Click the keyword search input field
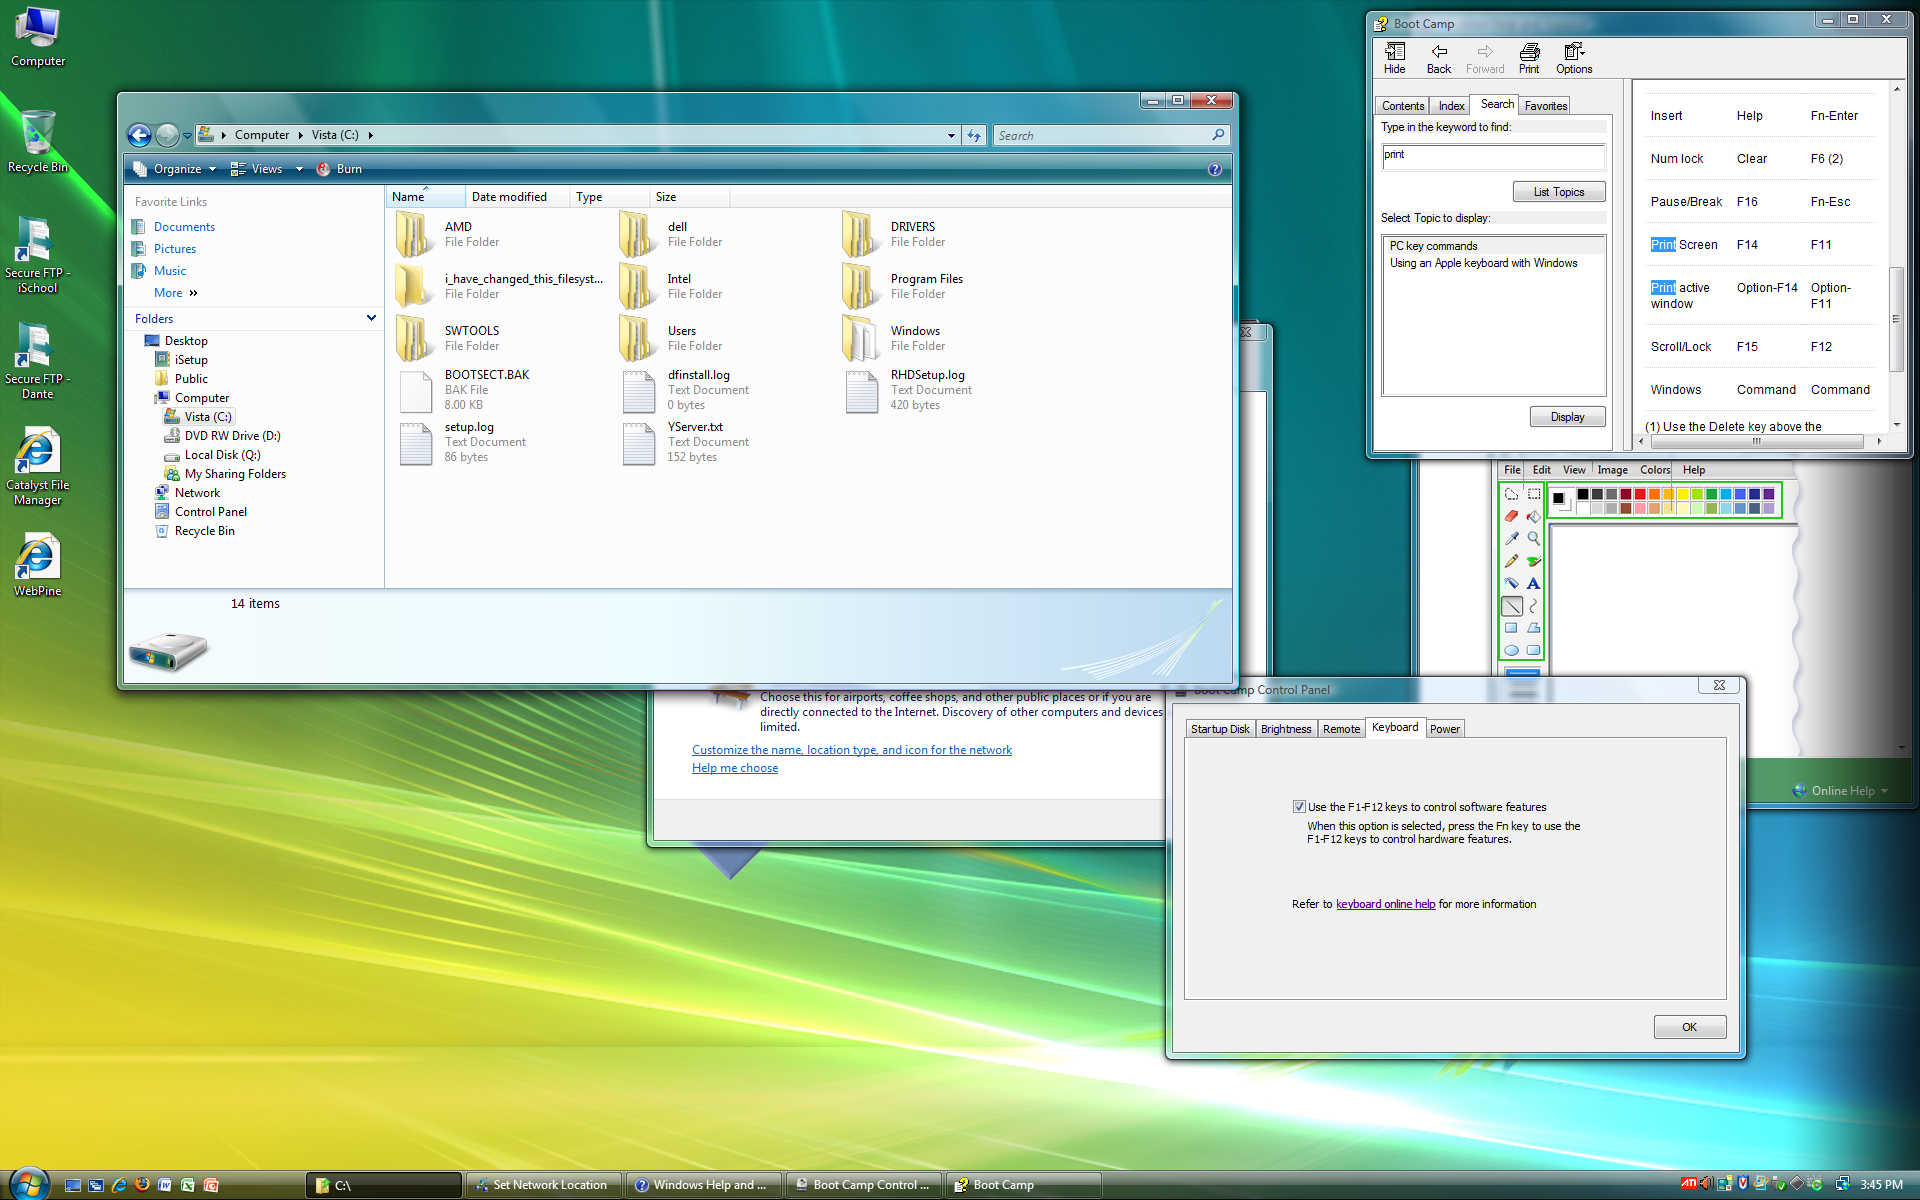Viewport: 1920px width, 1200px height. pyautogui.click(x=1492, y=156)
